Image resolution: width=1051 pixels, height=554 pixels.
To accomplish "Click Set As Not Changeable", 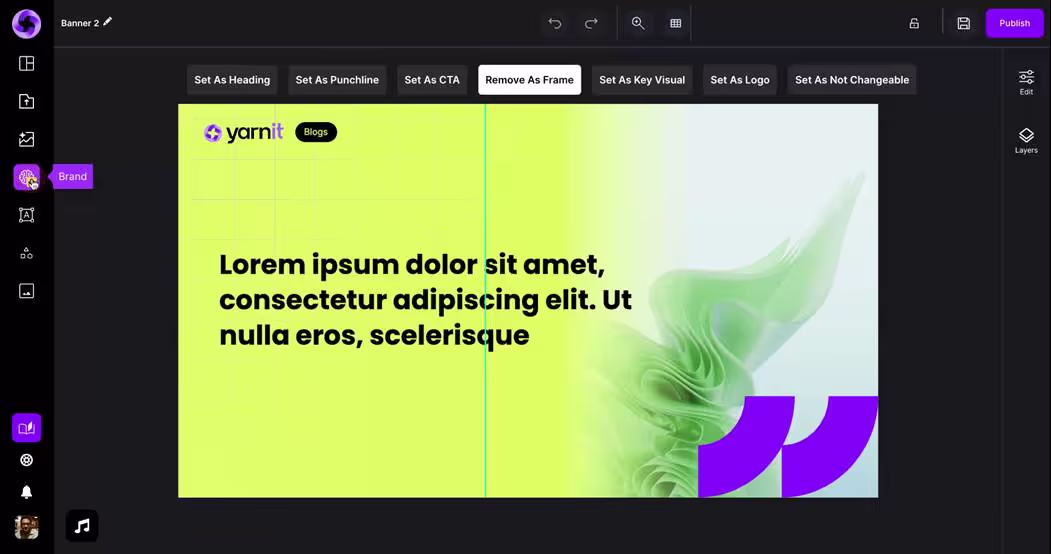I will [852, 80].
